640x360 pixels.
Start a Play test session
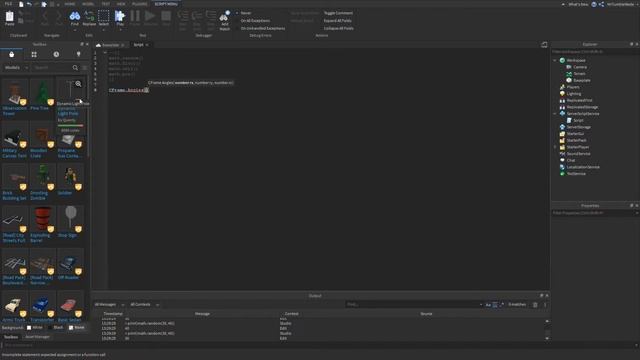[x=120, y=16]
